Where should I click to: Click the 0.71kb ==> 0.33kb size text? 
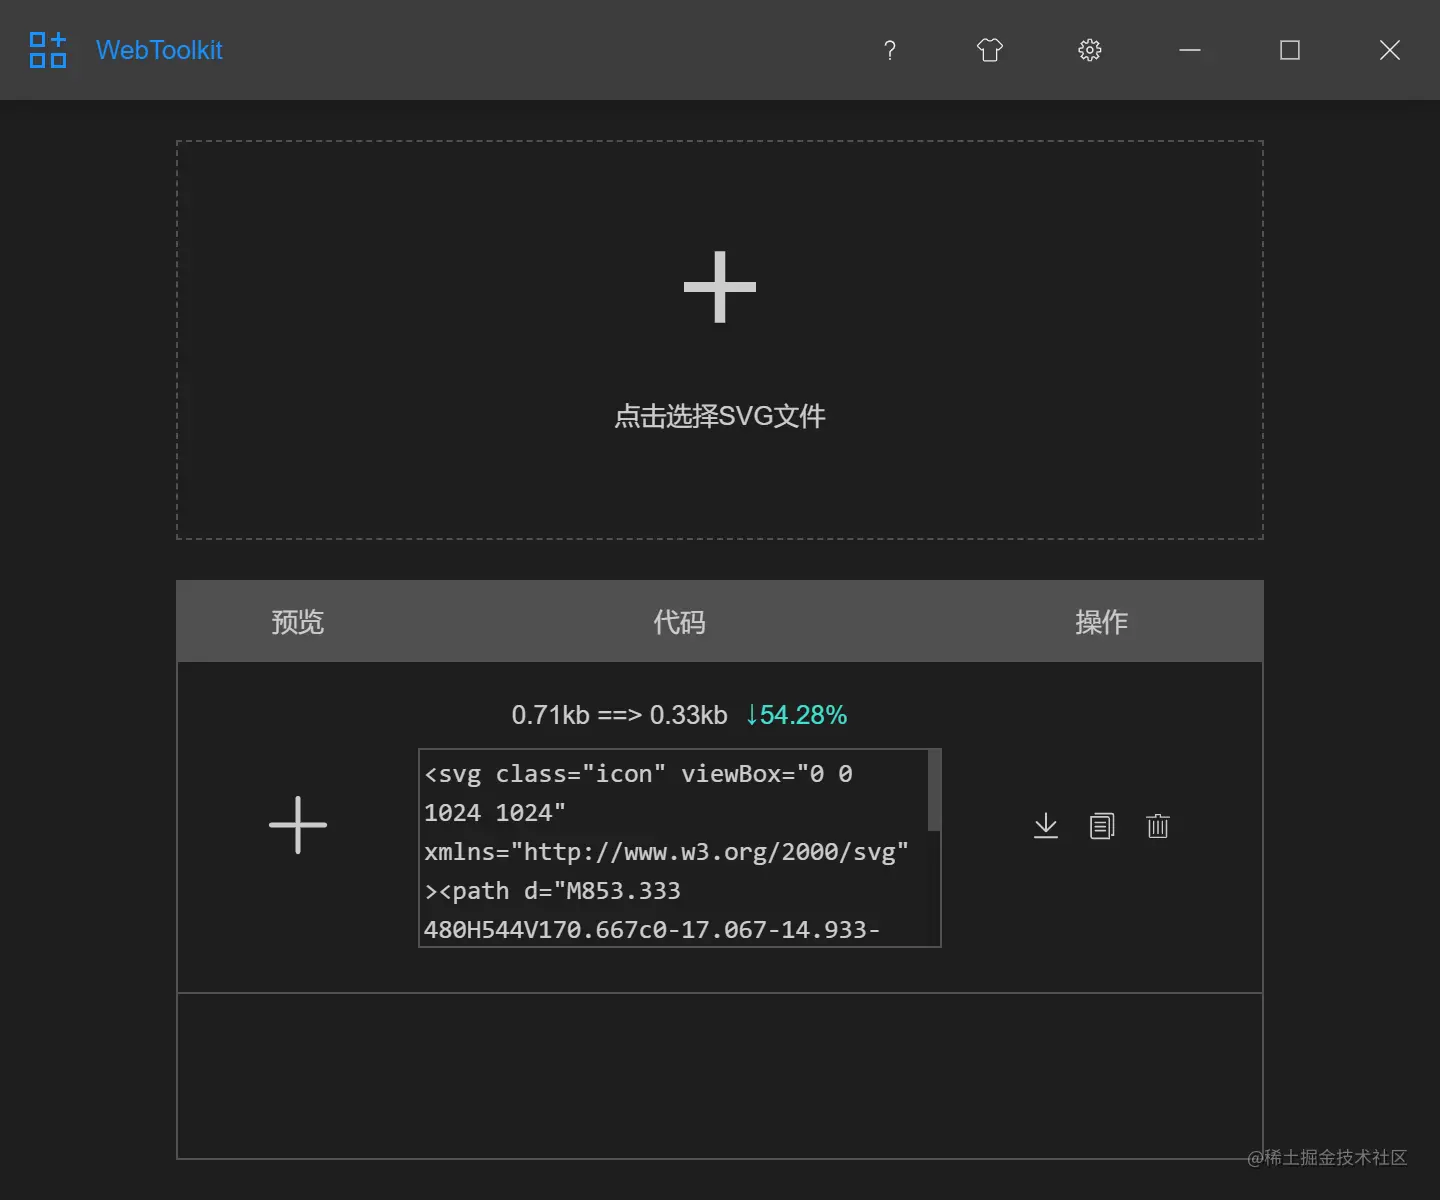(x=619, y=715)
